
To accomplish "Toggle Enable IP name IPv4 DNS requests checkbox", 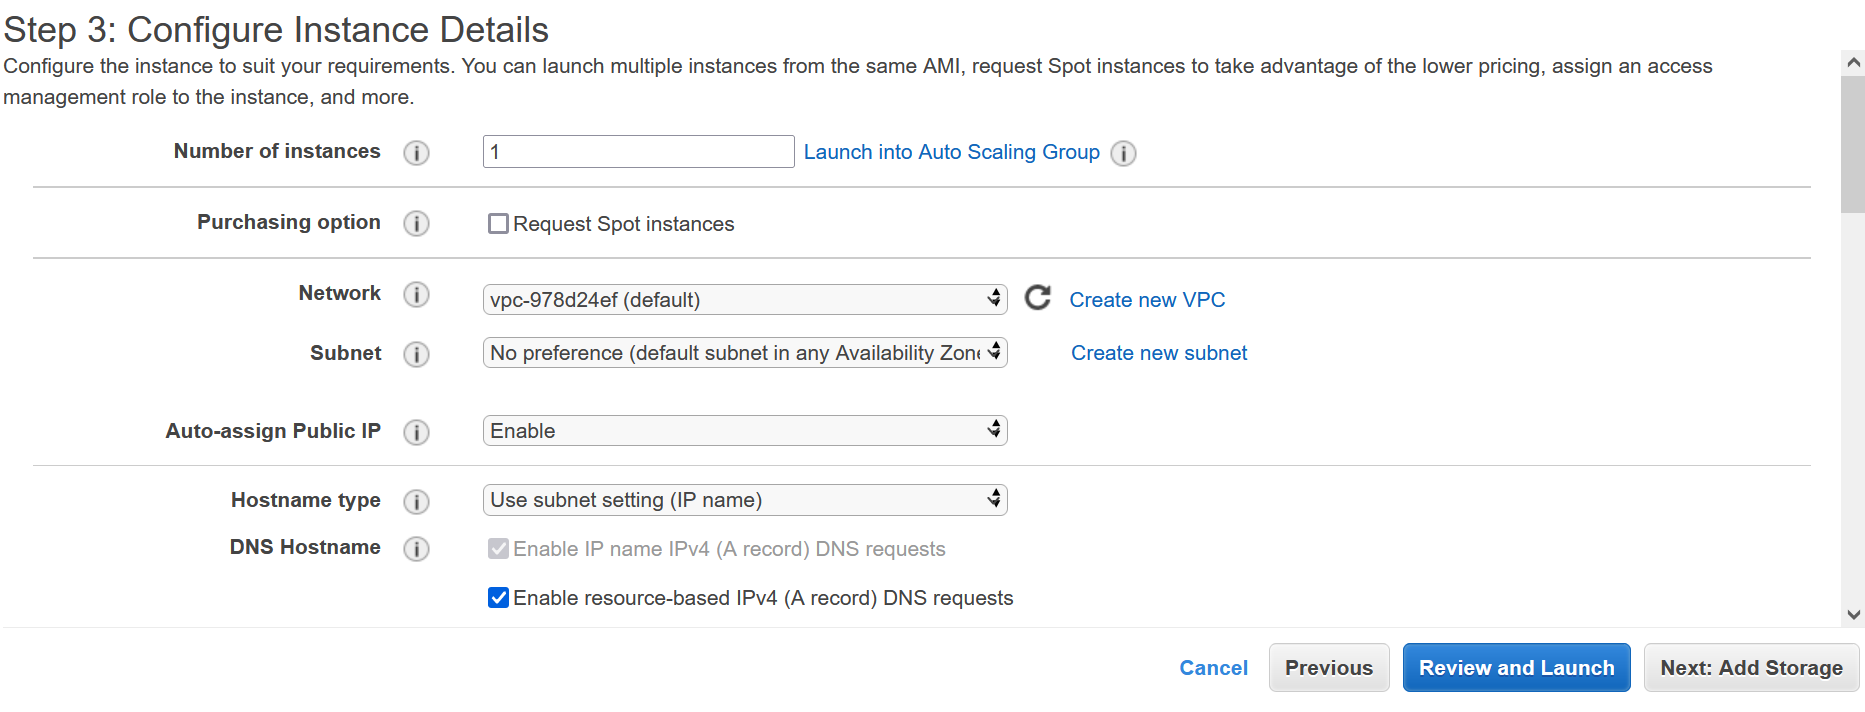I will [x=498, y=549].
